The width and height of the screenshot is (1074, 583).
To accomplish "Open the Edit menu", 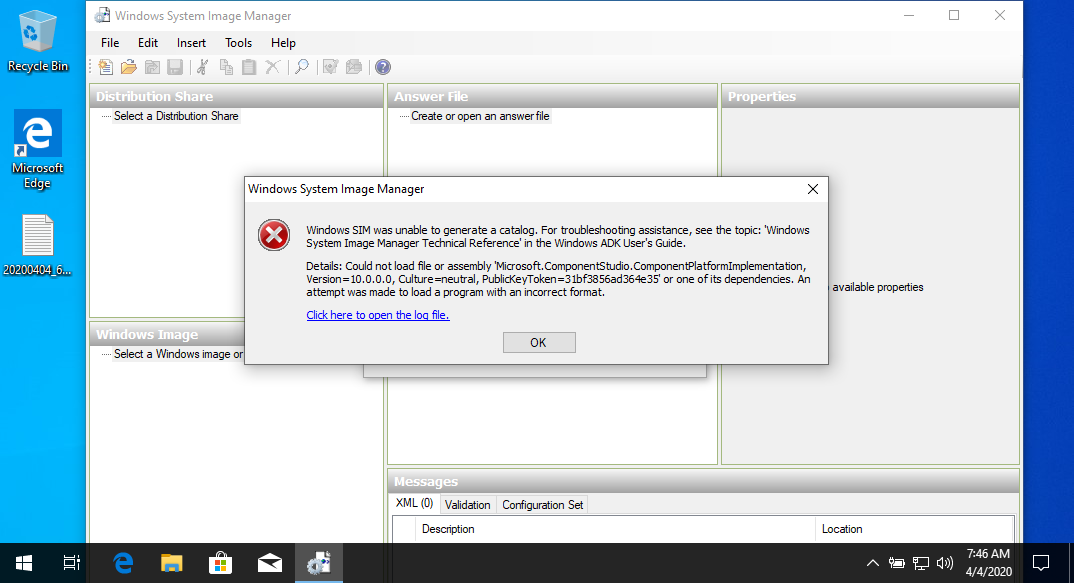I will coord(148,42).
